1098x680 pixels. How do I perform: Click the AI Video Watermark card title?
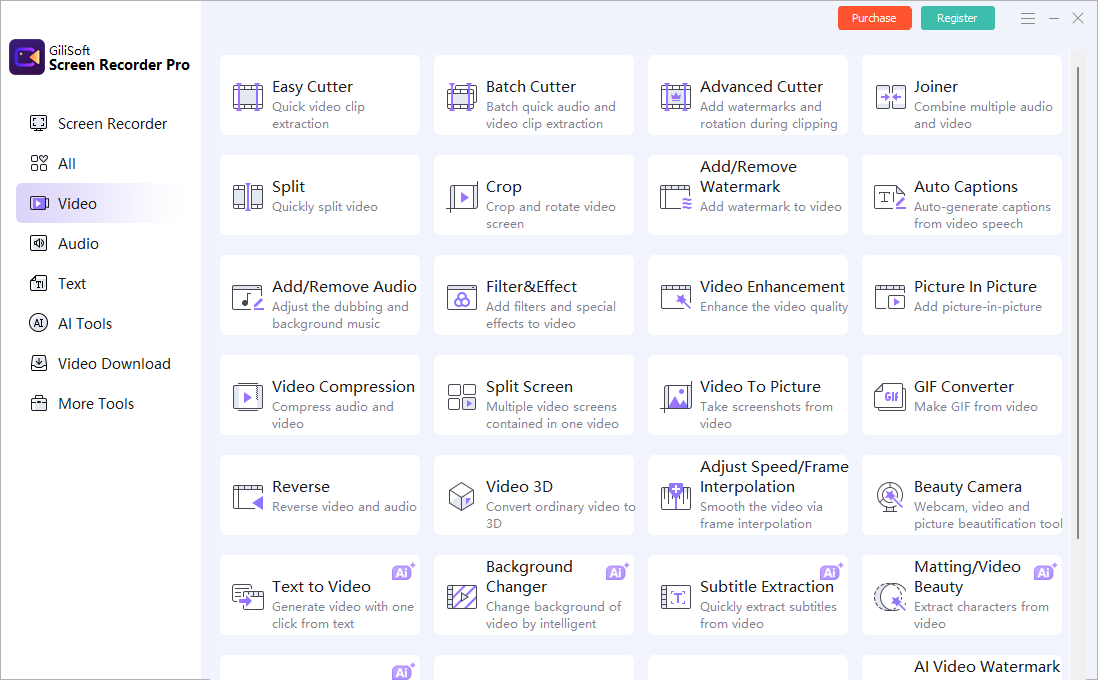click(987, 667)
